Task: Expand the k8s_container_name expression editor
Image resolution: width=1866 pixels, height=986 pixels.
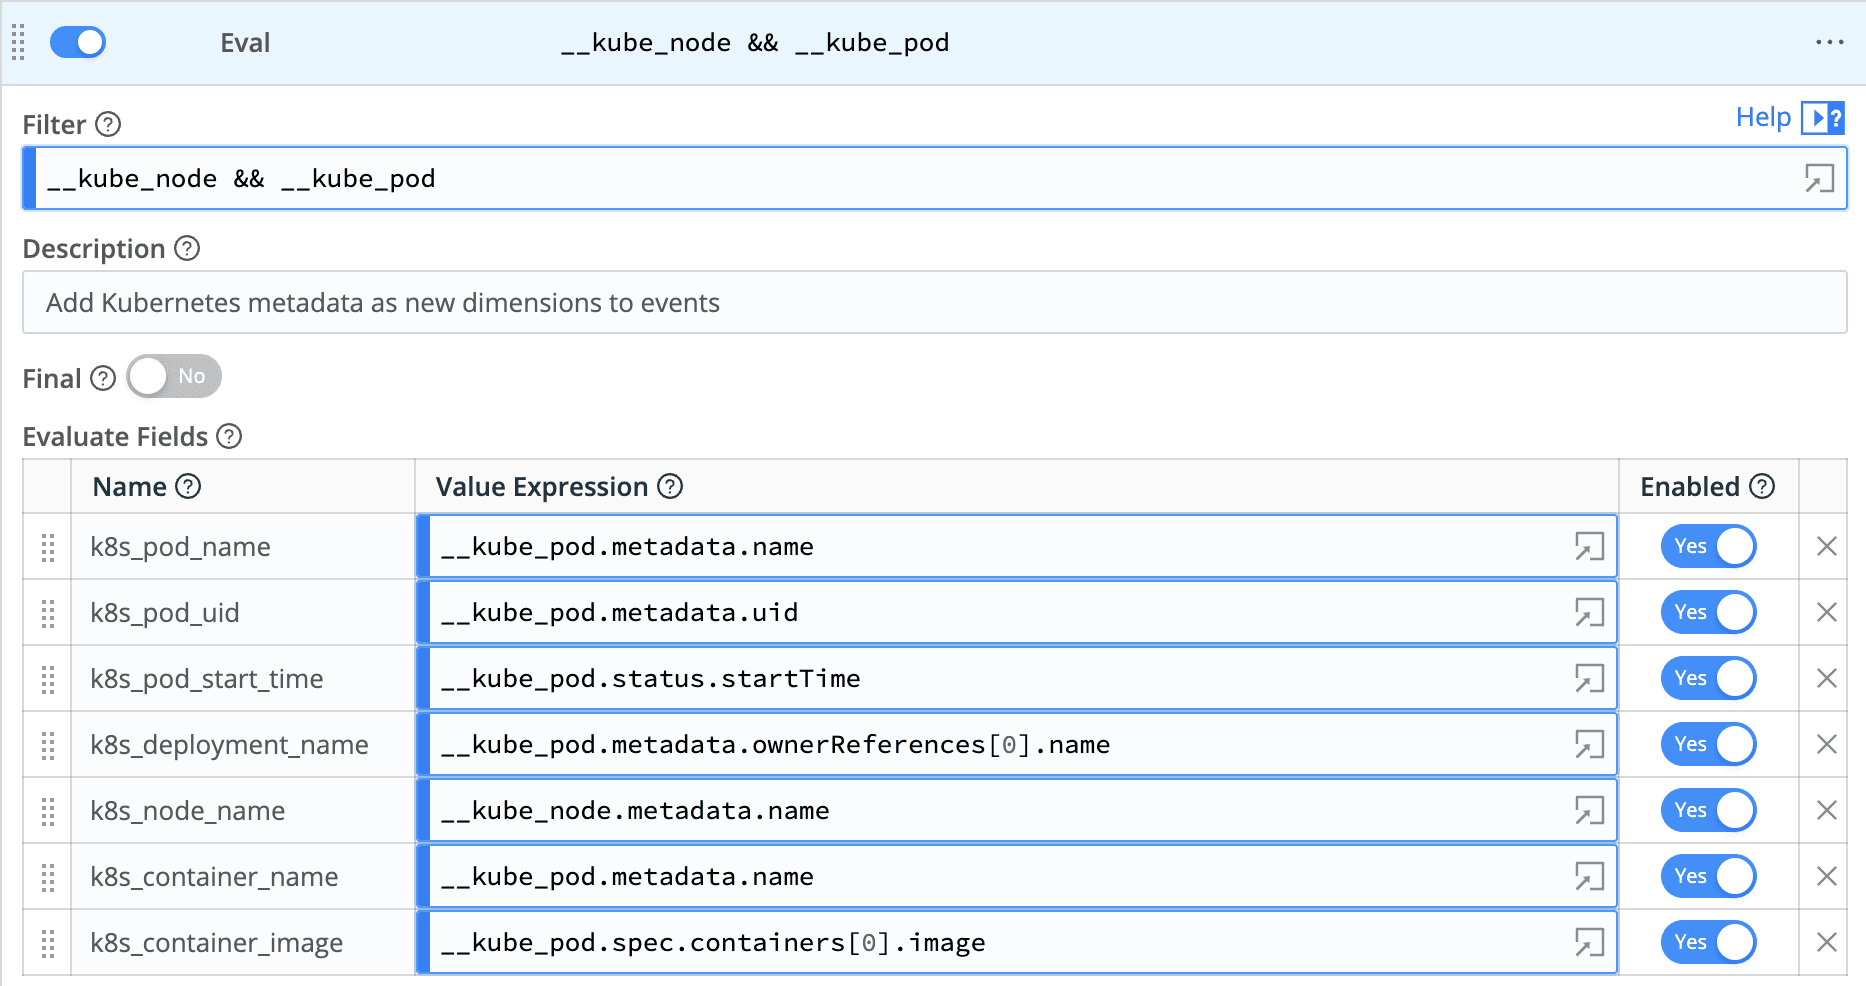Action: 1589,877
